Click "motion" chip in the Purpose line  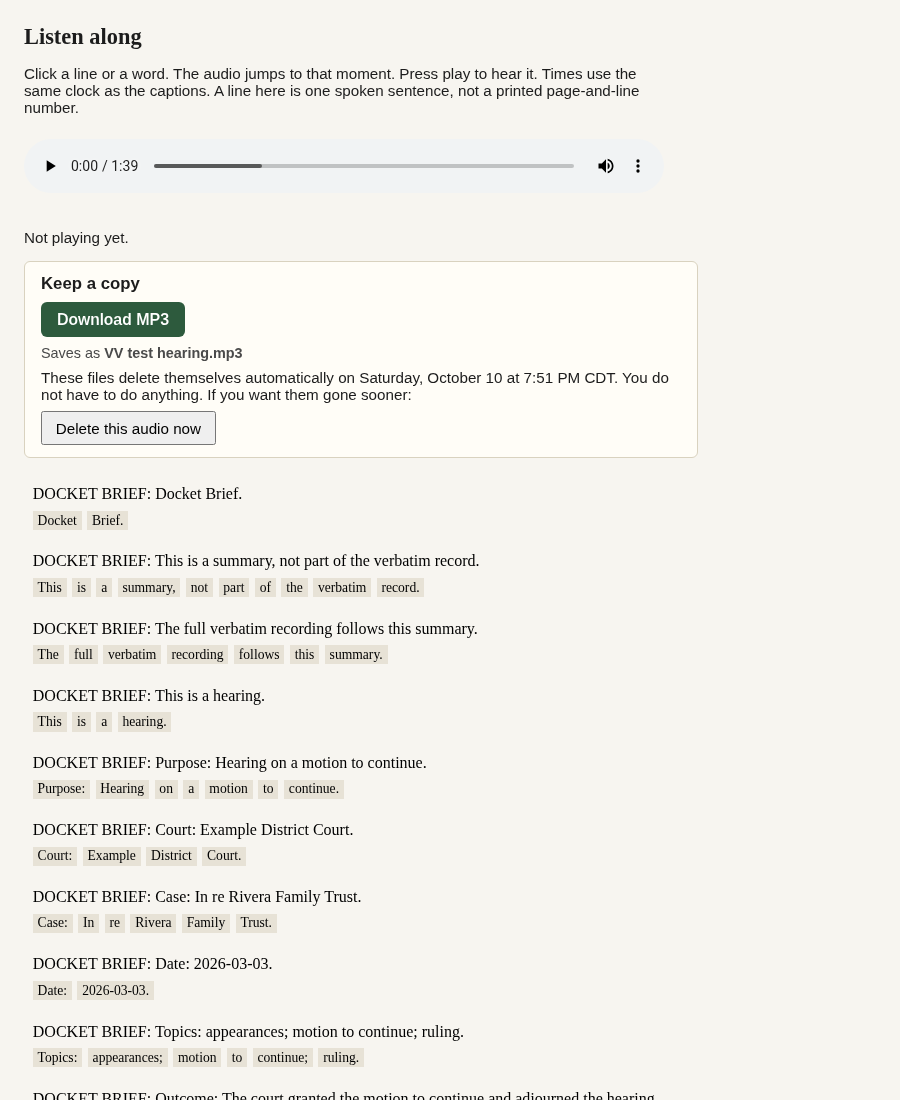tap(228, 789)
